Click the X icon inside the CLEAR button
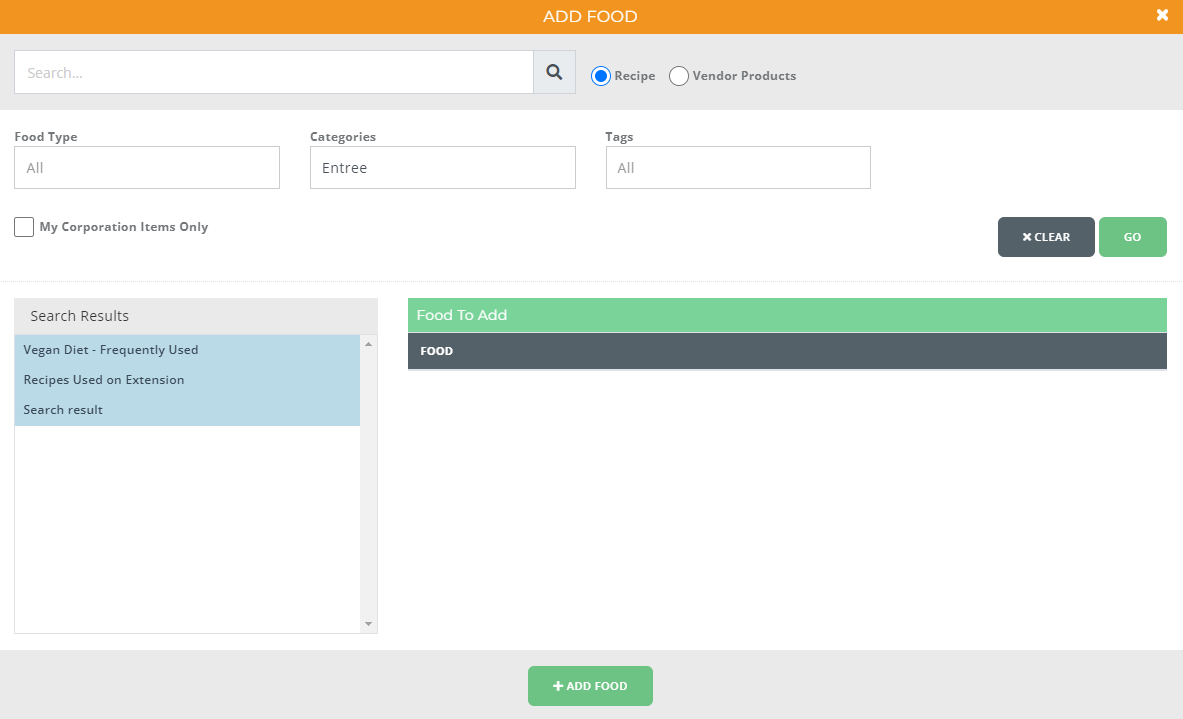 (1026, 237)
